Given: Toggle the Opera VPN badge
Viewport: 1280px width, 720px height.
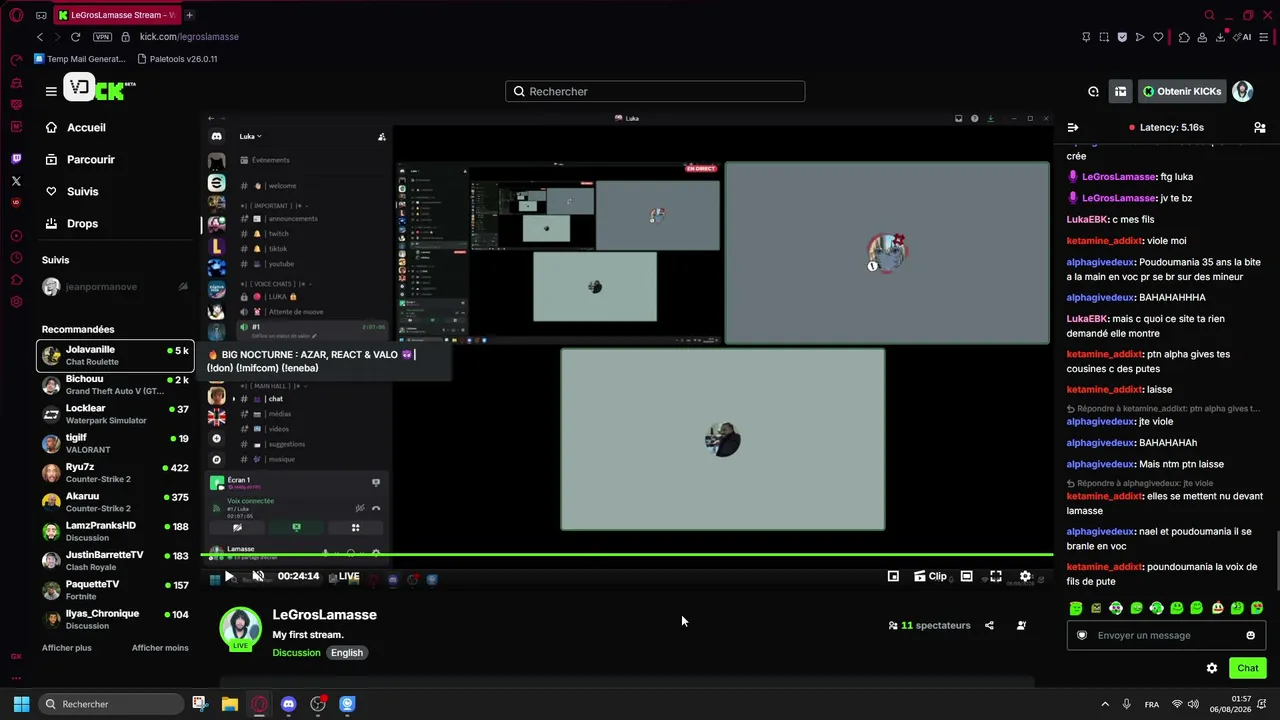Looking at the screenshot, I should click(102, 37).
